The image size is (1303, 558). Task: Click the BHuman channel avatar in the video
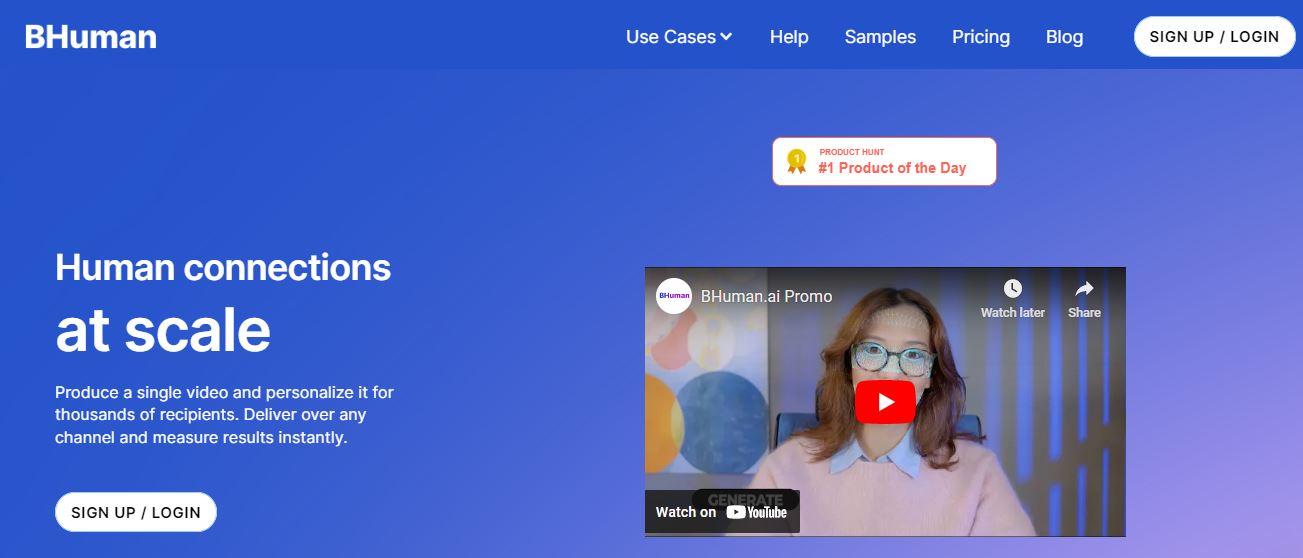[x=674, y=296]
